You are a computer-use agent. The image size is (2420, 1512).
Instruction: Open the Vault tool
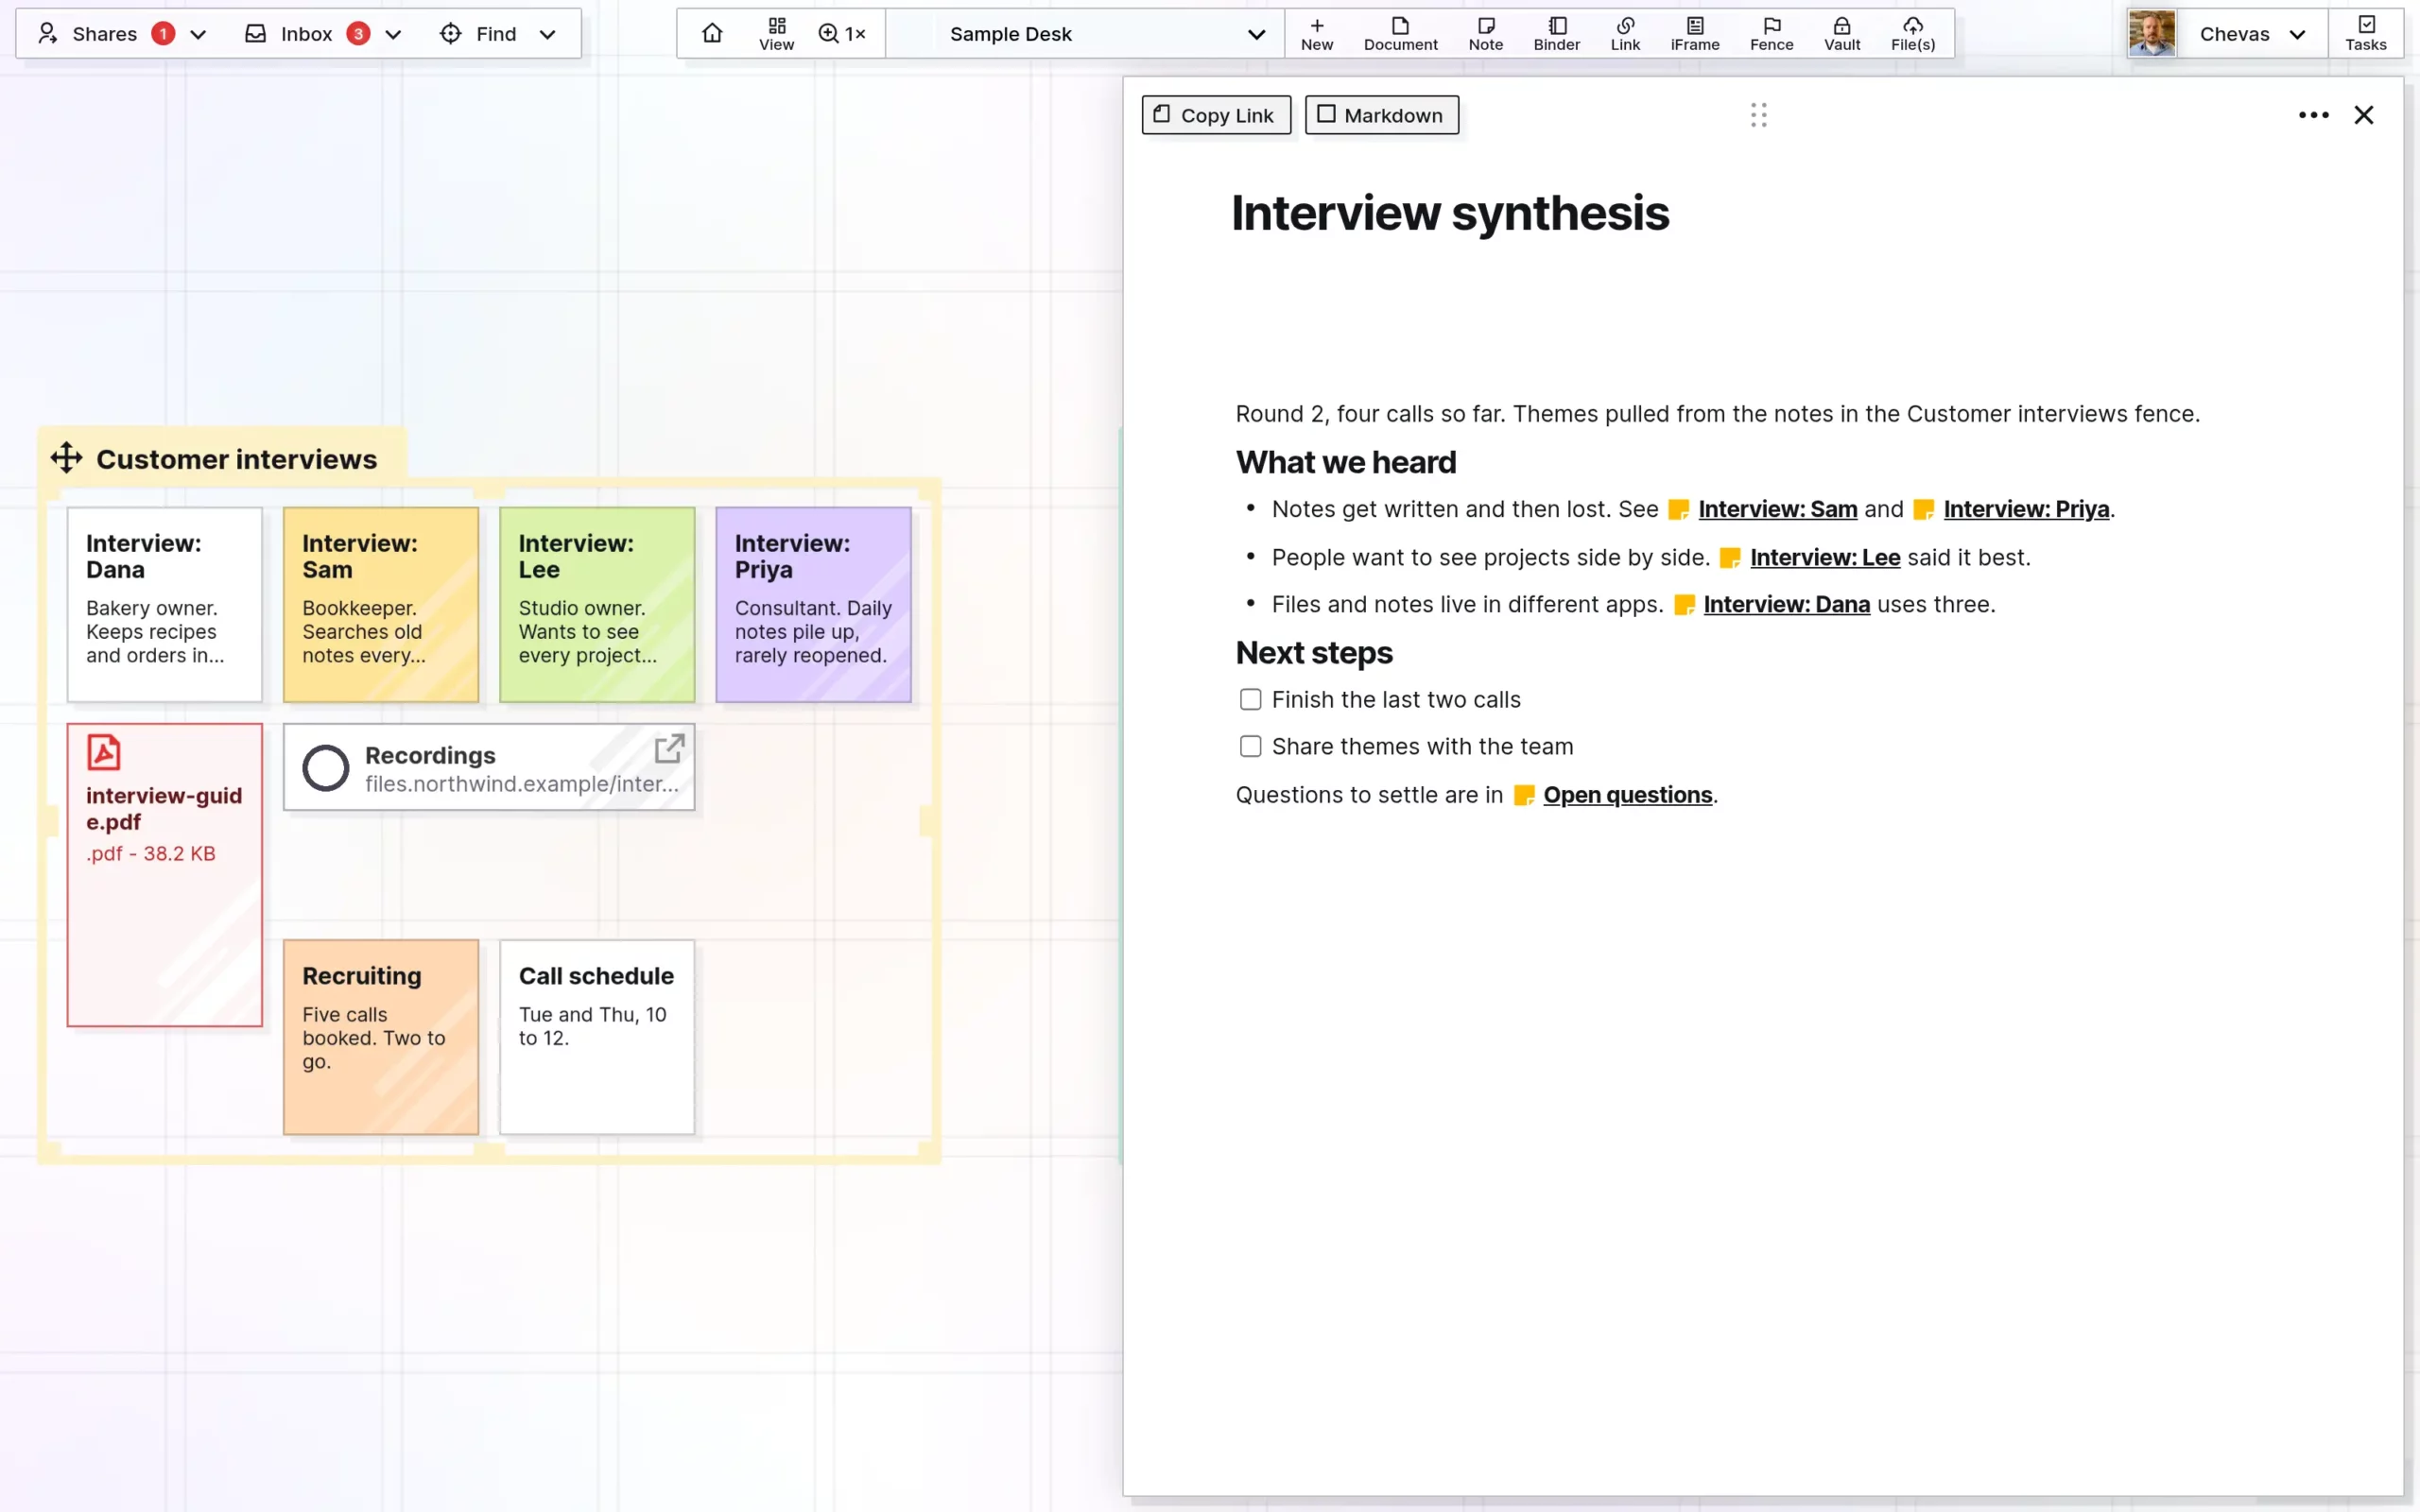[x=1841, y=33]
